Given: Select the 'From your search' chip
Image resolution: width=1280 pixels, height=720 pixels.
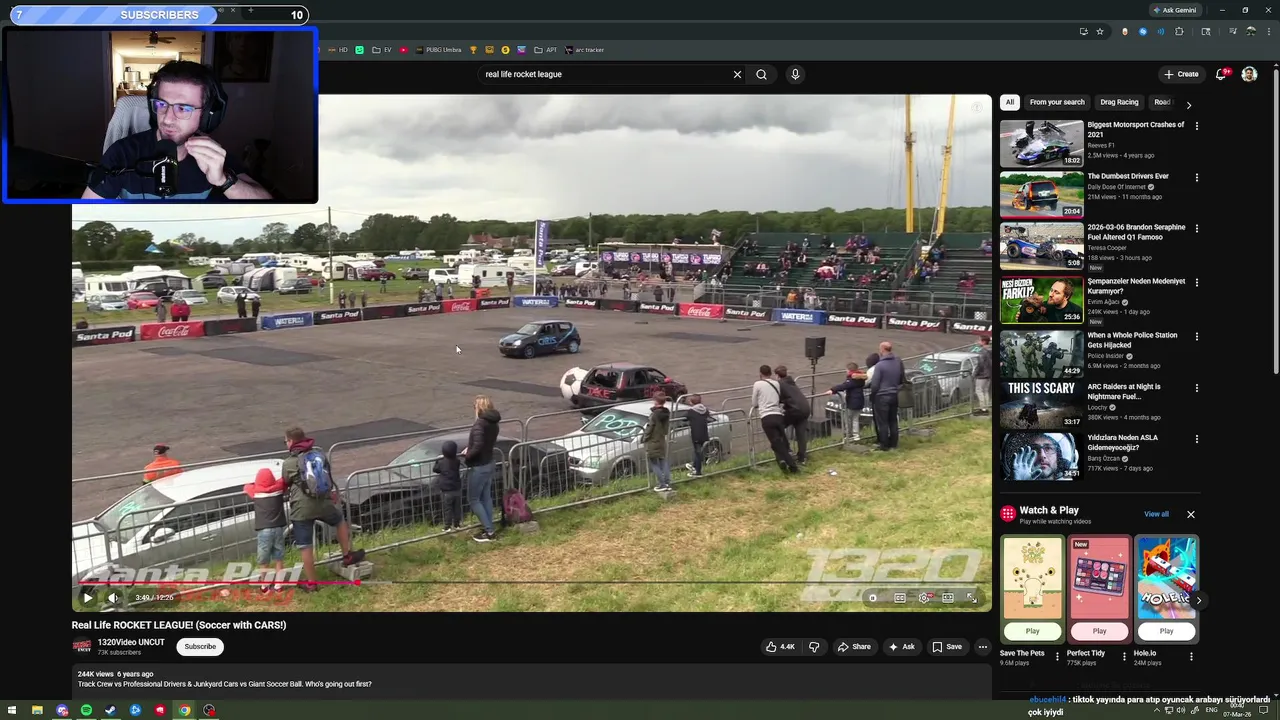Looking at the screenshot, I should pos(1057,102).
